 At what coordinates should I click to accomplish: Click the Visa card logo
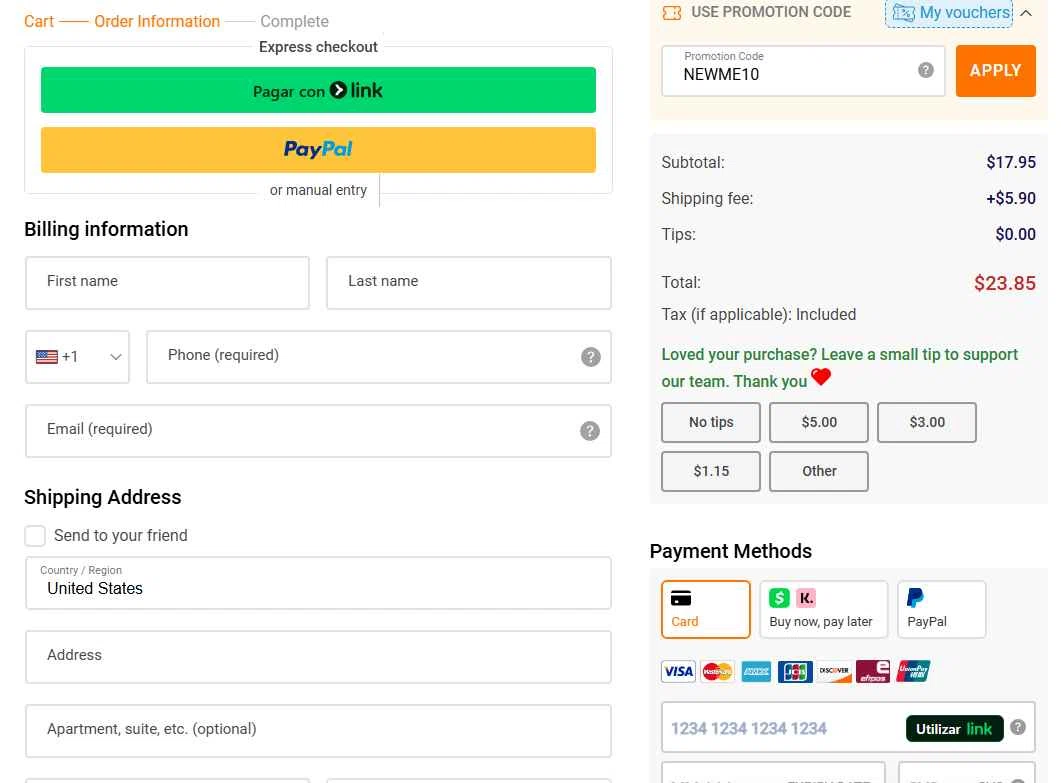coord(678,671)
